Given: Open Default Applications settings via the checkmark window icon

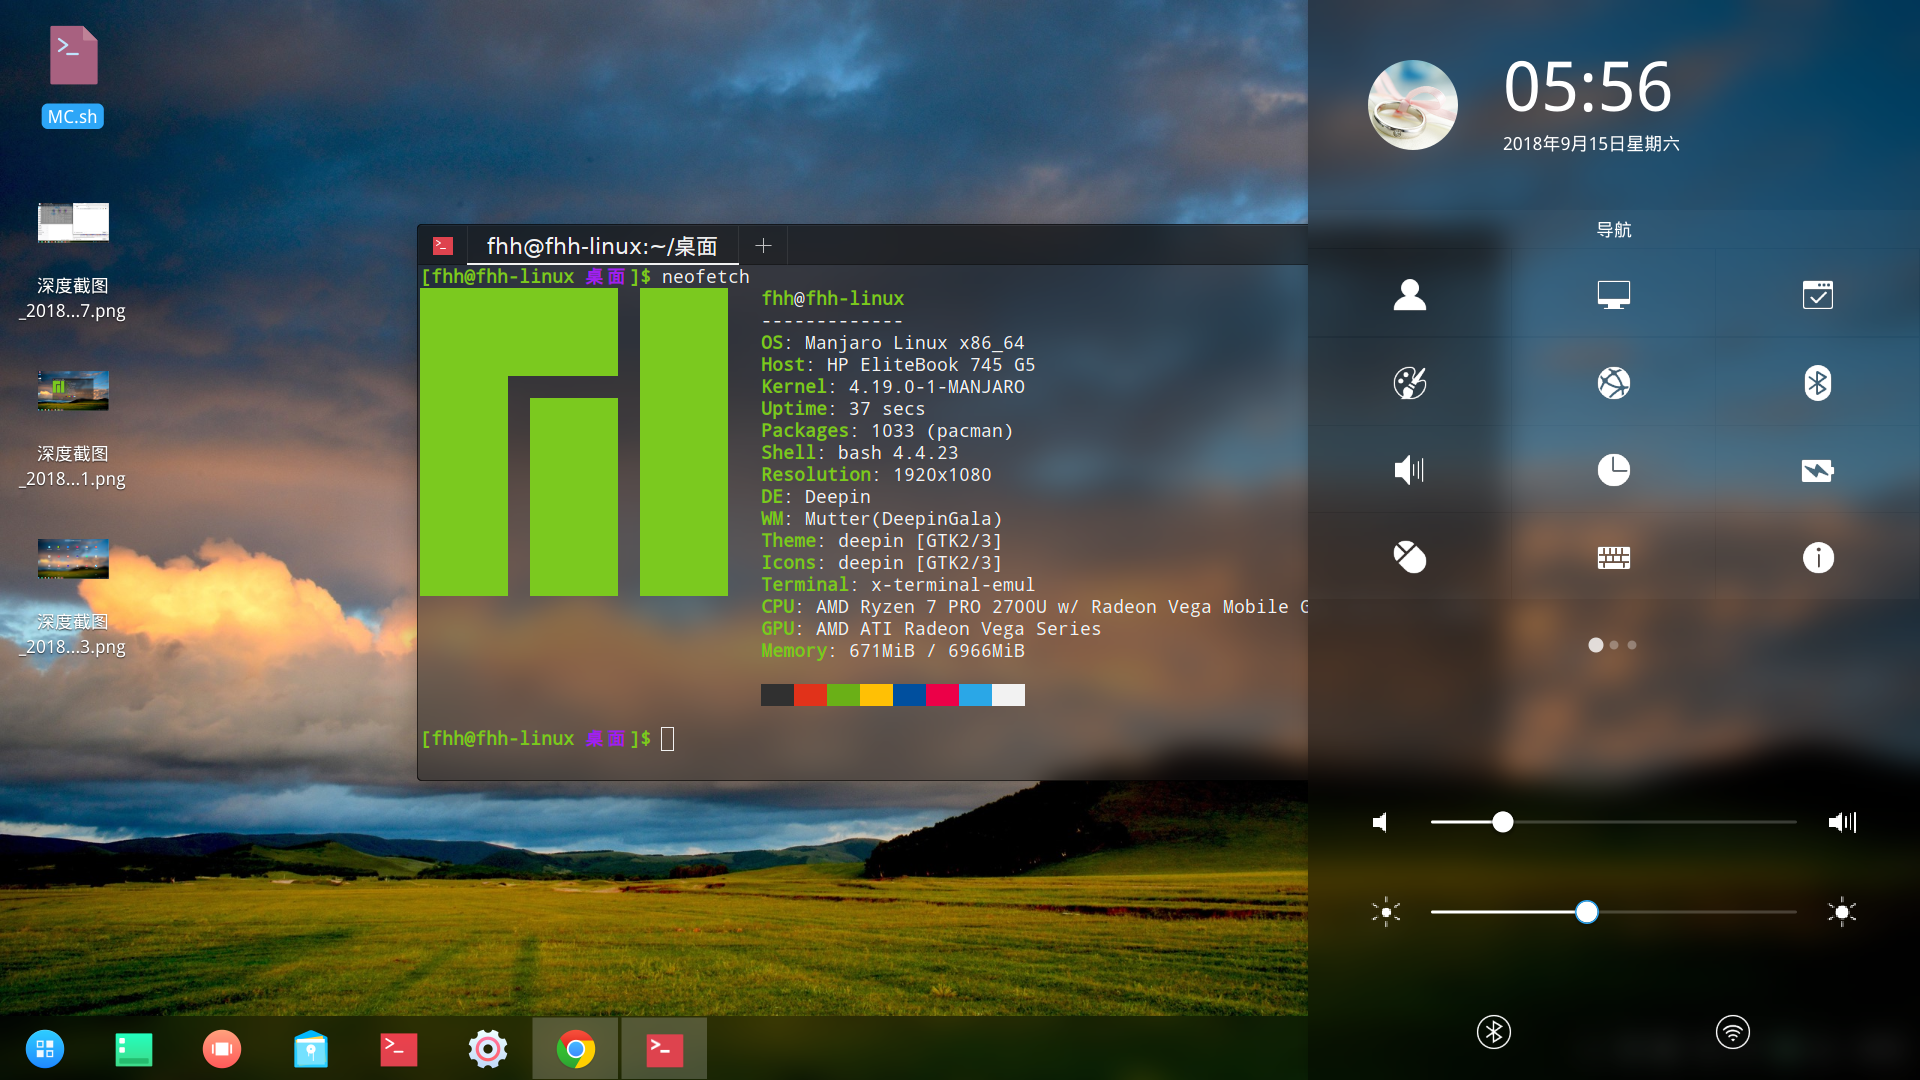Looking at the screenshot, I should pos(1818,295).
